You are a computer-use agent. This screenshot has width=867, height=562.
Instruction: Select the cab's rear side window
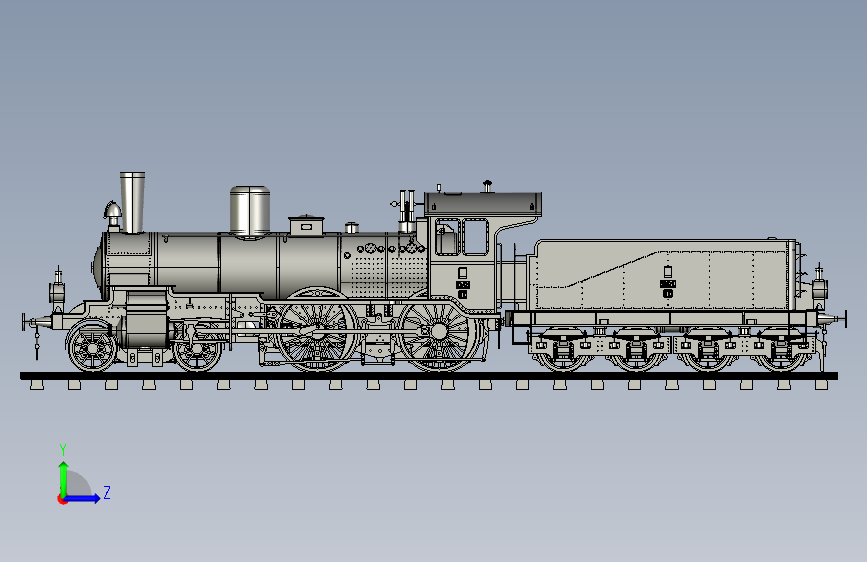[x=476, y=237]
